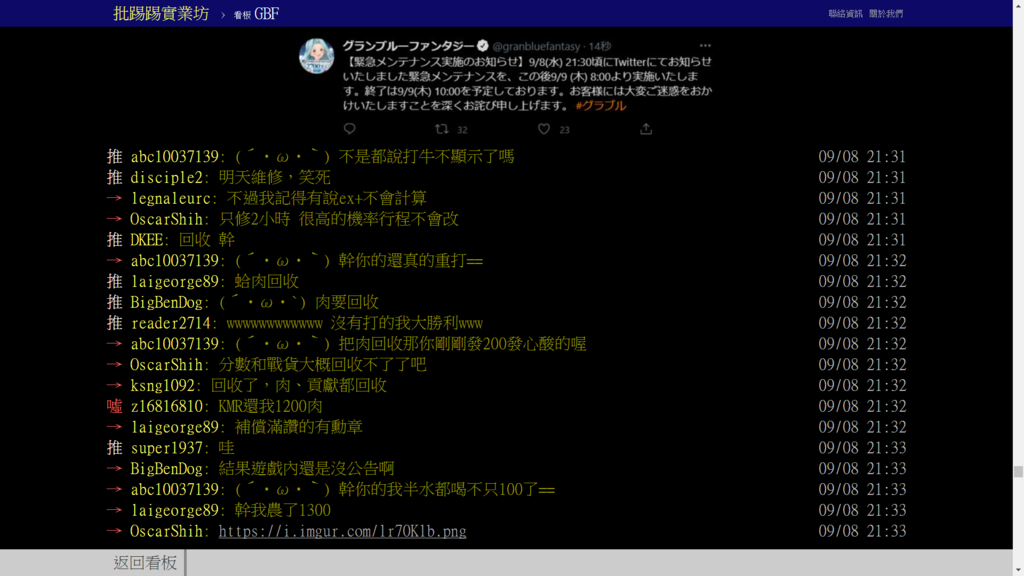This screenshot has height=576, width=1024.
Task: Click super1937's comment 哇
Action: pos(226,448)
